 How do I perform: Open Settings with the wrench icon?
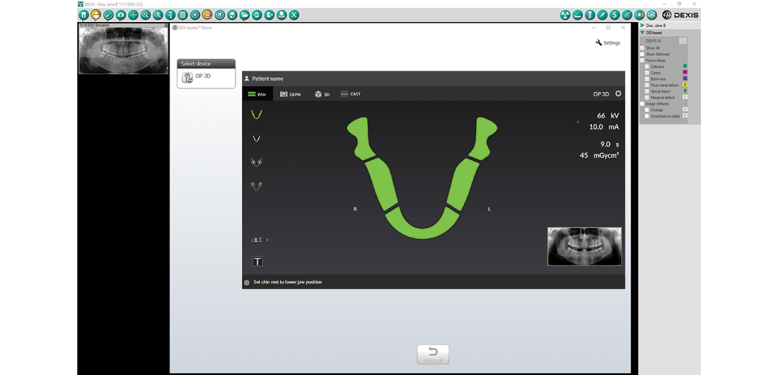click(x=608, y=43)
